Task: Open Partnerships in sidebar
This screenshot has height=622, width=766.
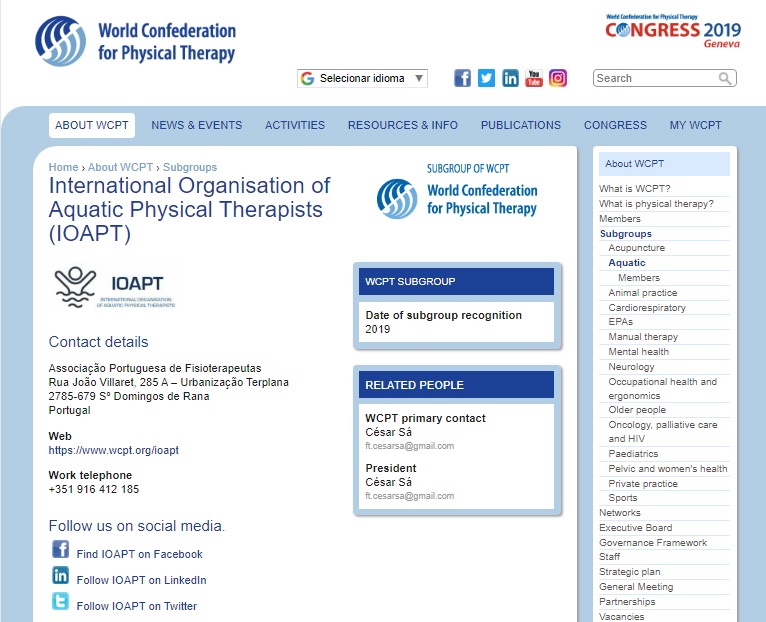Action: (627, 601)
